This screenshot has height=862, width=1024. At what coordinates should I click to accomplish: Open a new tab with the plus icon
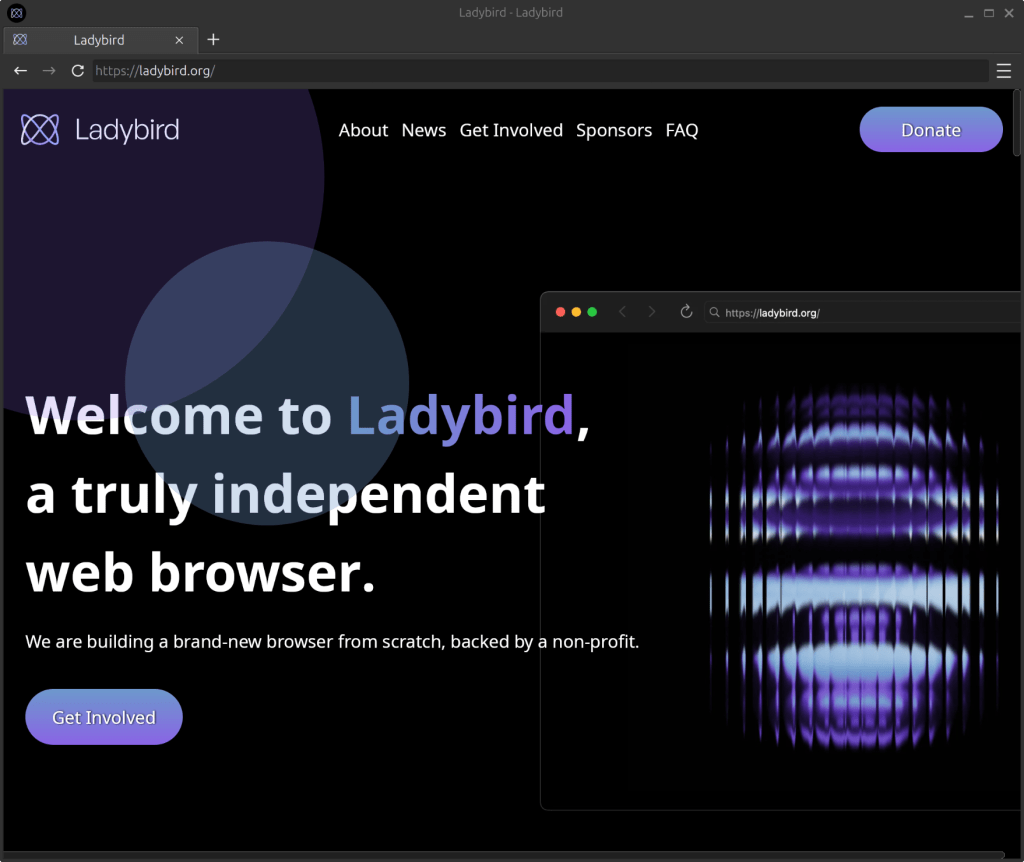(213, 39)
